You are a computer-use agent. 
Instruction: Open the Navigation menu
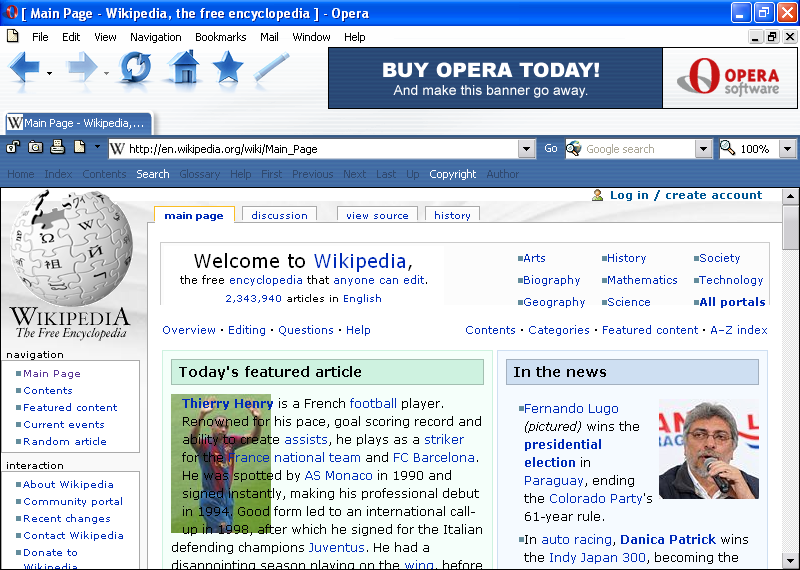point(156,37)
